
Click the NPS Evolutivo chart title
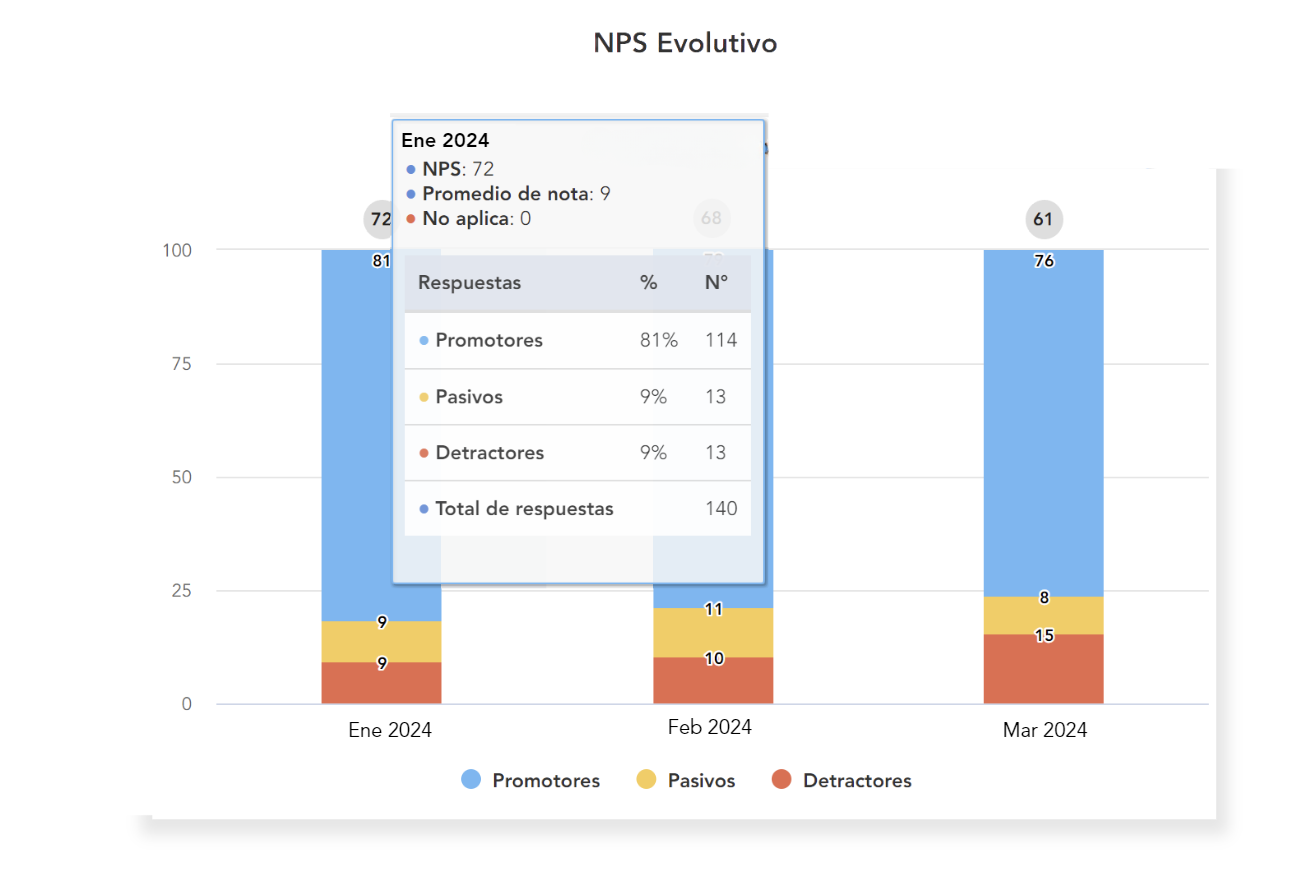pyautogui.click(x=685, y=43)
